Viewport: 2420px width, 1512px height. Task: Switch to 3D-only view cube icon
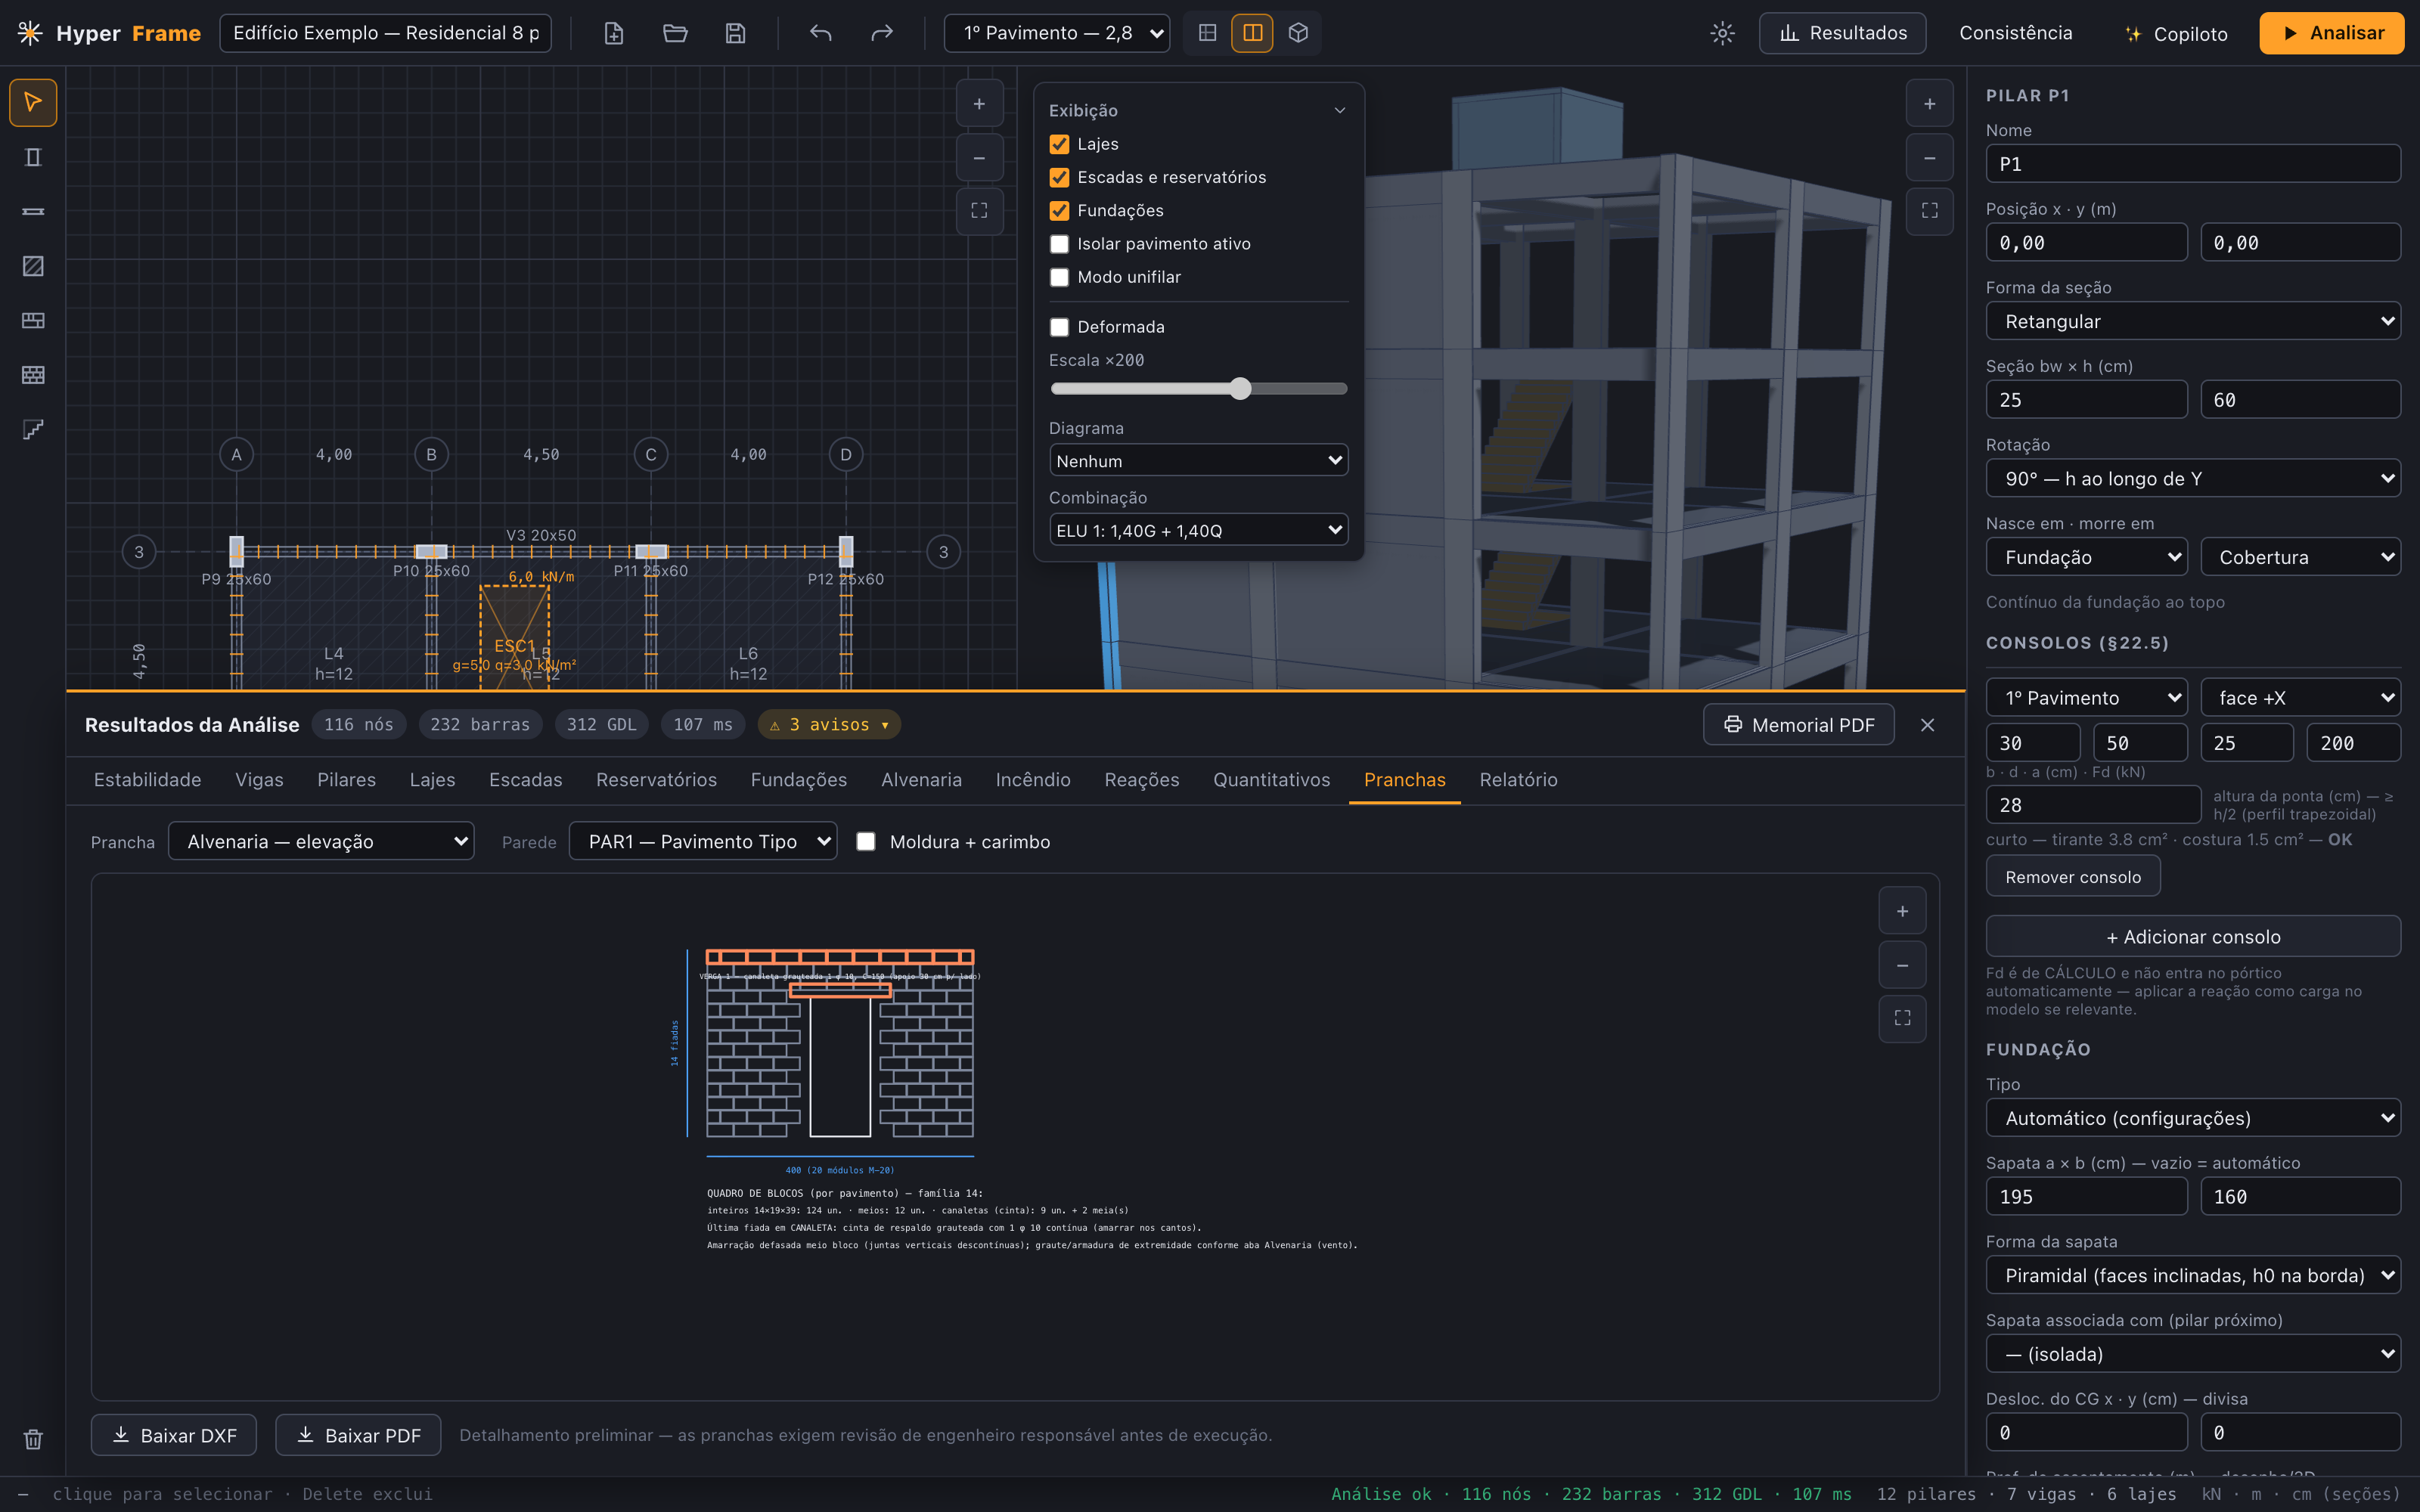pyautogui.click(x=1298, y=33)
